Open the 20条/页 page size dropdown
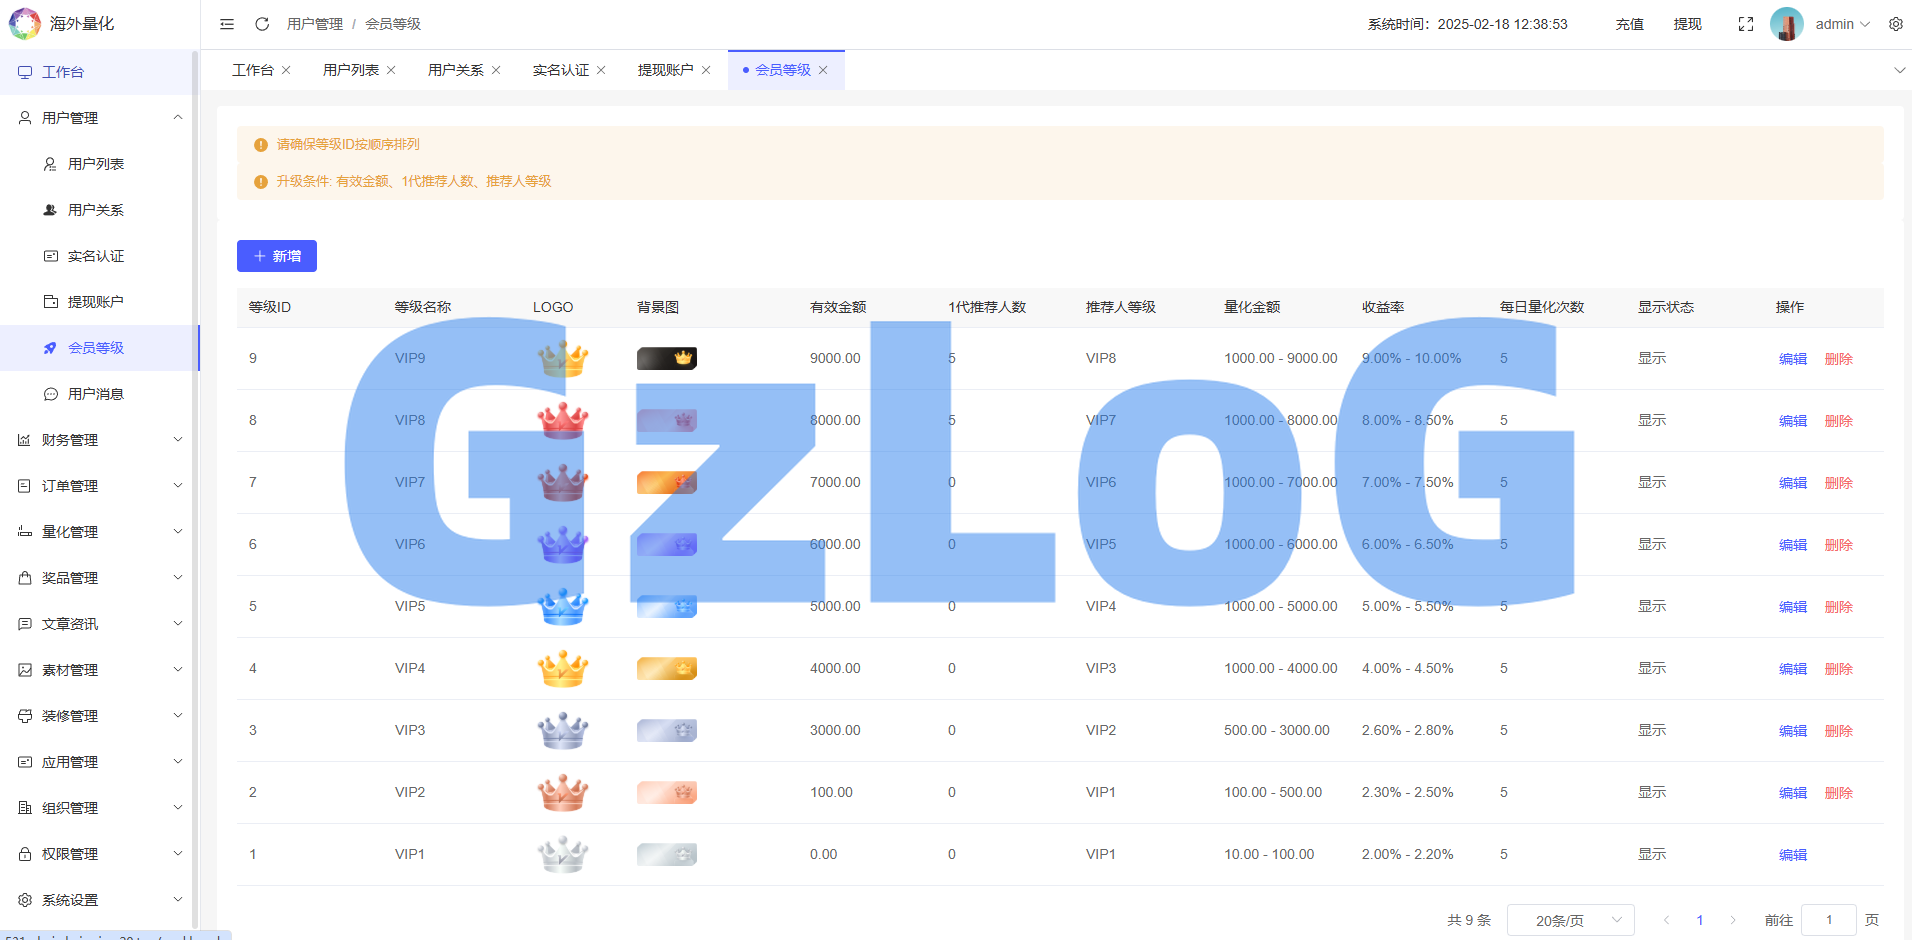 [x=1570, y=920]
